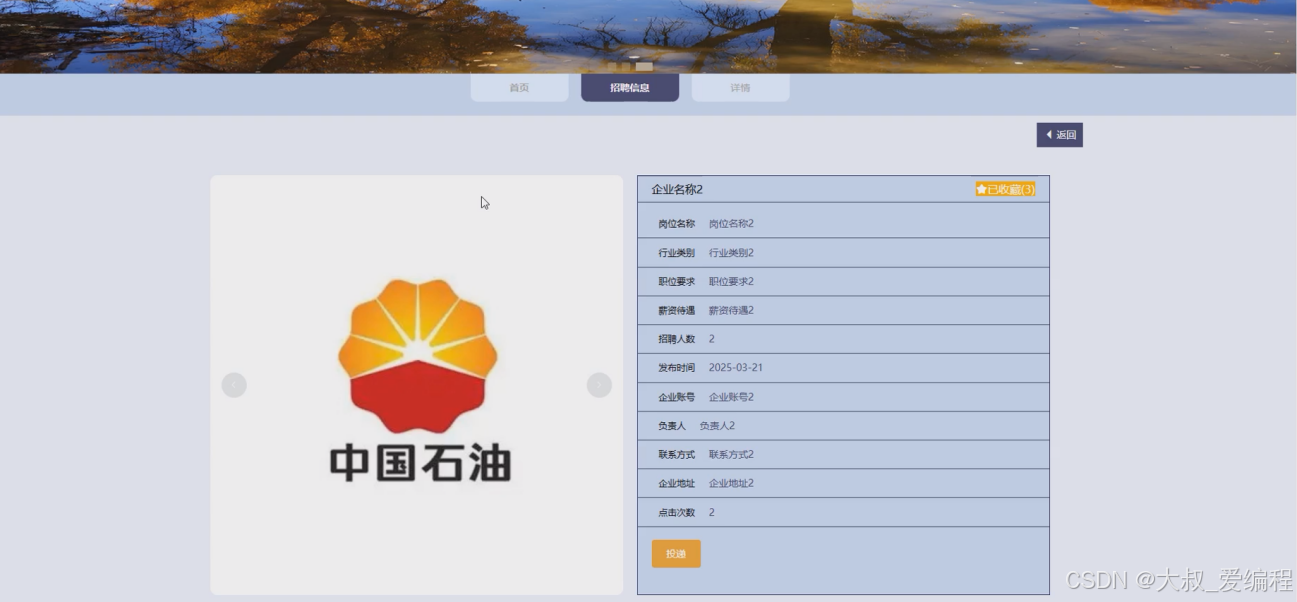Click the 点击次数 label
Viewport: 1297px width, 602px height.
coord(676,513)
